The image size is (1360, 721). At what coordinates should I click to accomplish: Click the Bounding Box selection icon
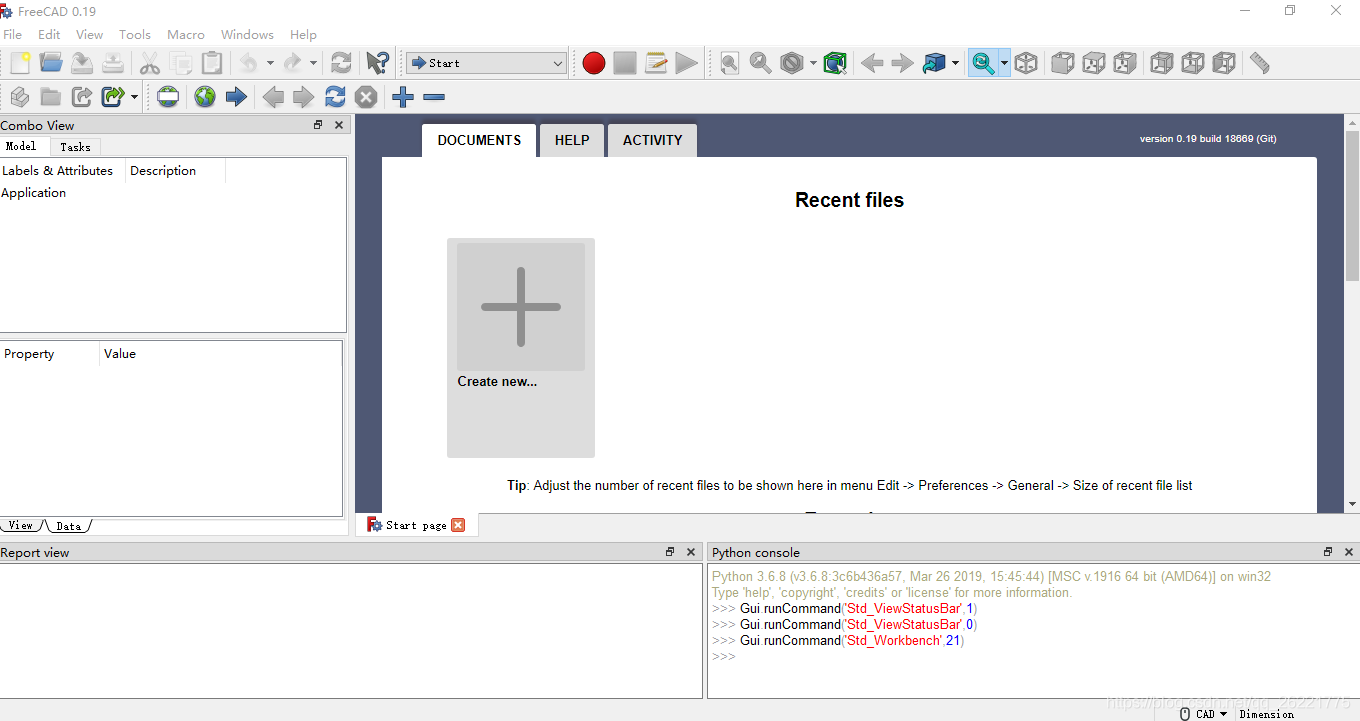click(836, 63)
